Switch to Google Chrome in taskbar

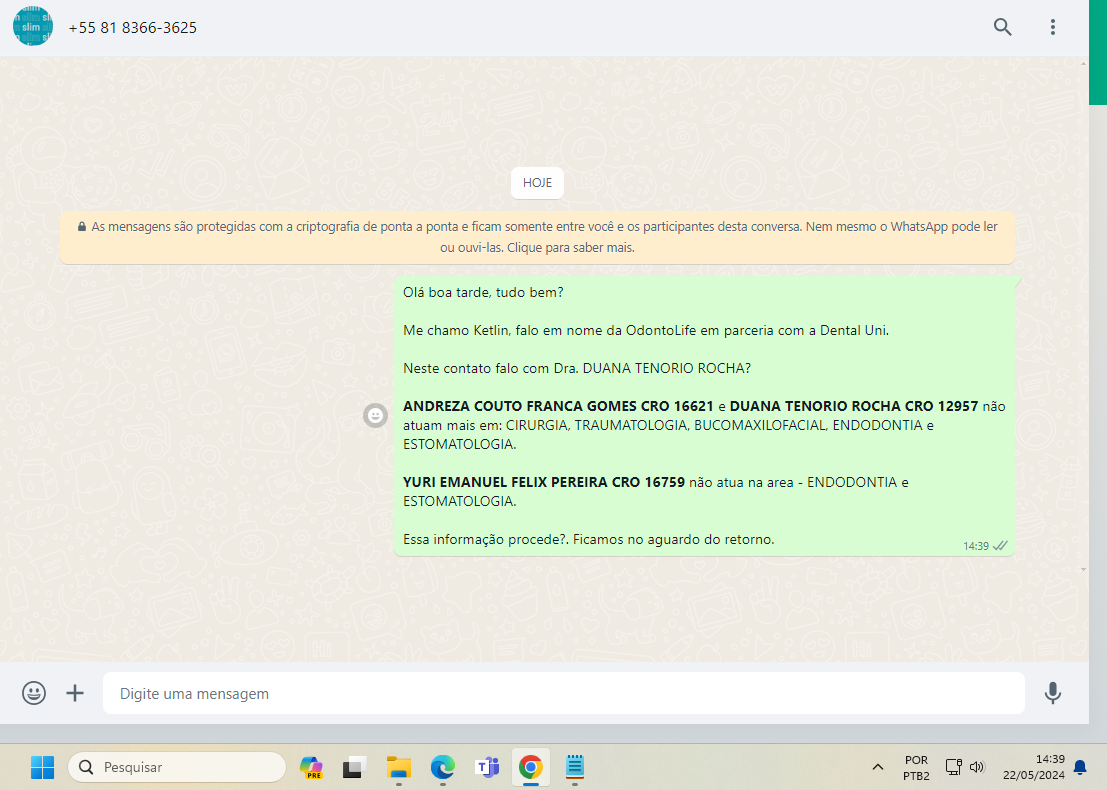click(530, 767)
